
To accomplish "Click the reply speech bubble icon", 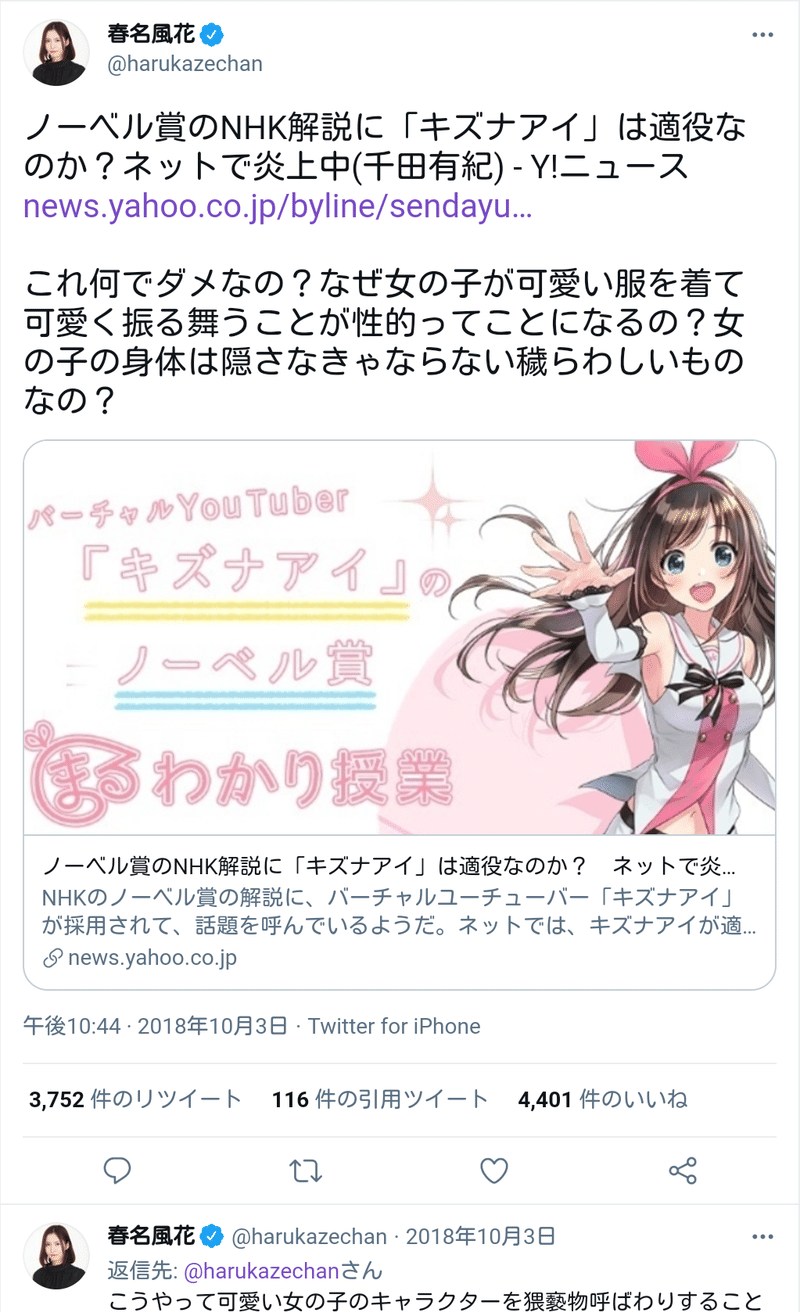I will point(117,1170).
